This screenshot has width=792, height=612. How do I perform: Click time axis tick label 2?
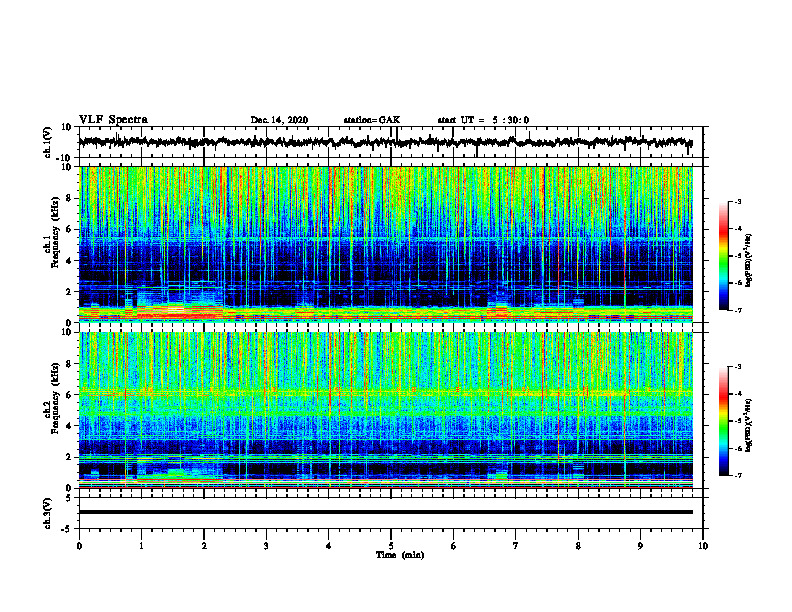[x=204, y=546]
